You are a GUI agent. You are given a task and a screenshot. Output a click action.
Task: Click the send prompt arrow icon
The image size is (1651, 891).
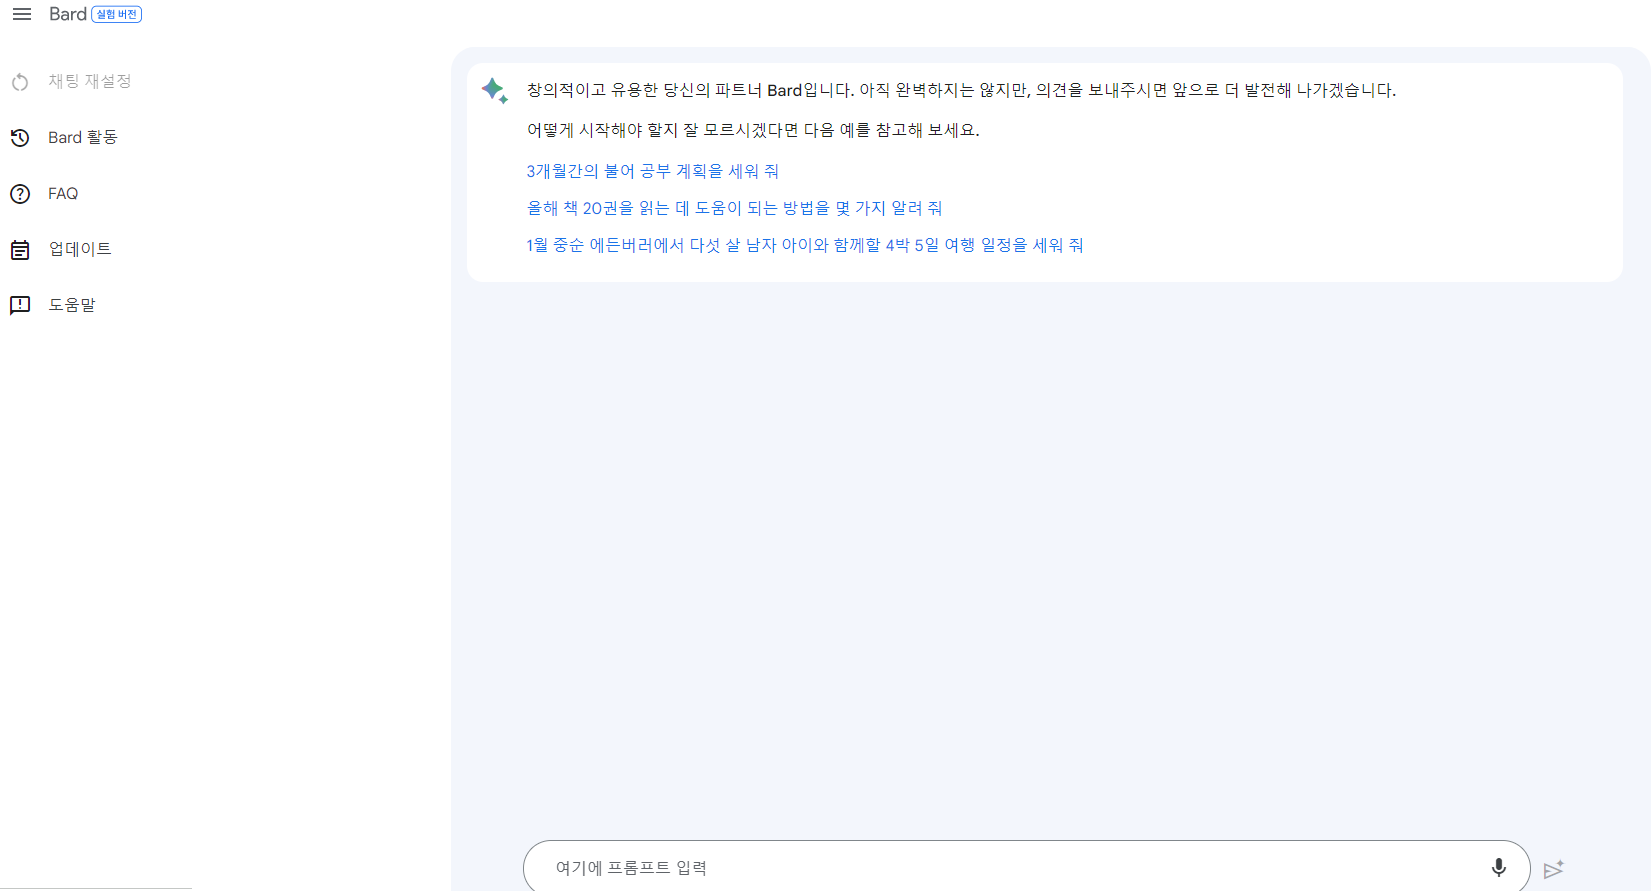click(1553, 869)
